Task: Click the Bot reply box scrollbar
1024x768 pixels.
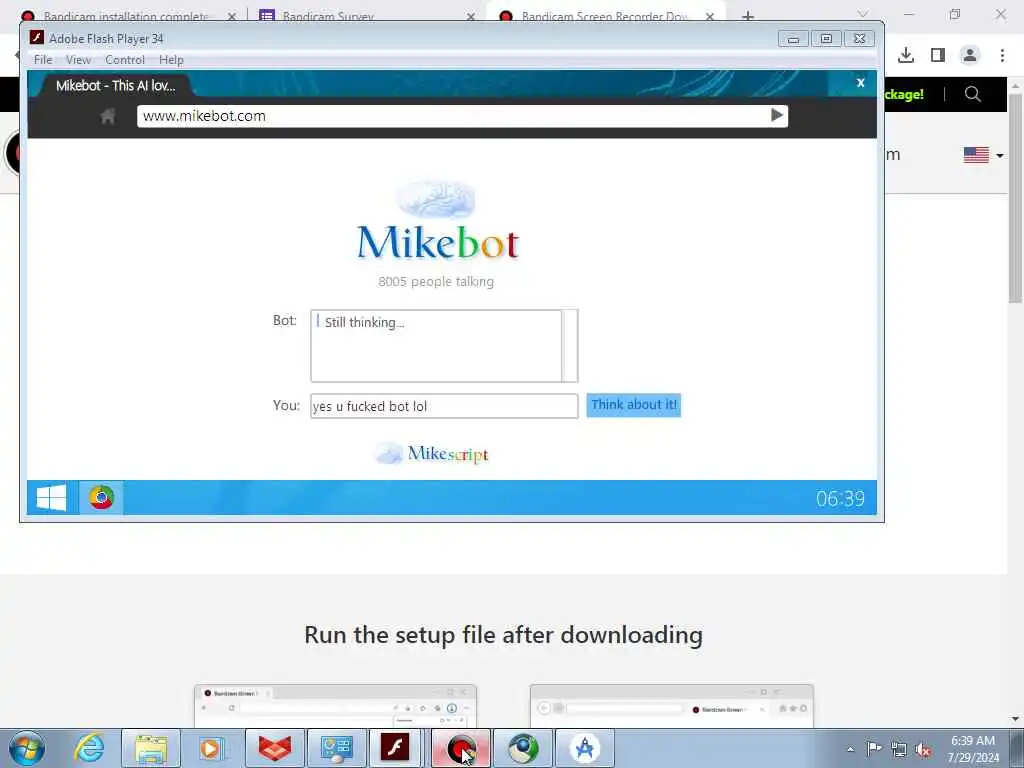Action: [x=569, y=346]
